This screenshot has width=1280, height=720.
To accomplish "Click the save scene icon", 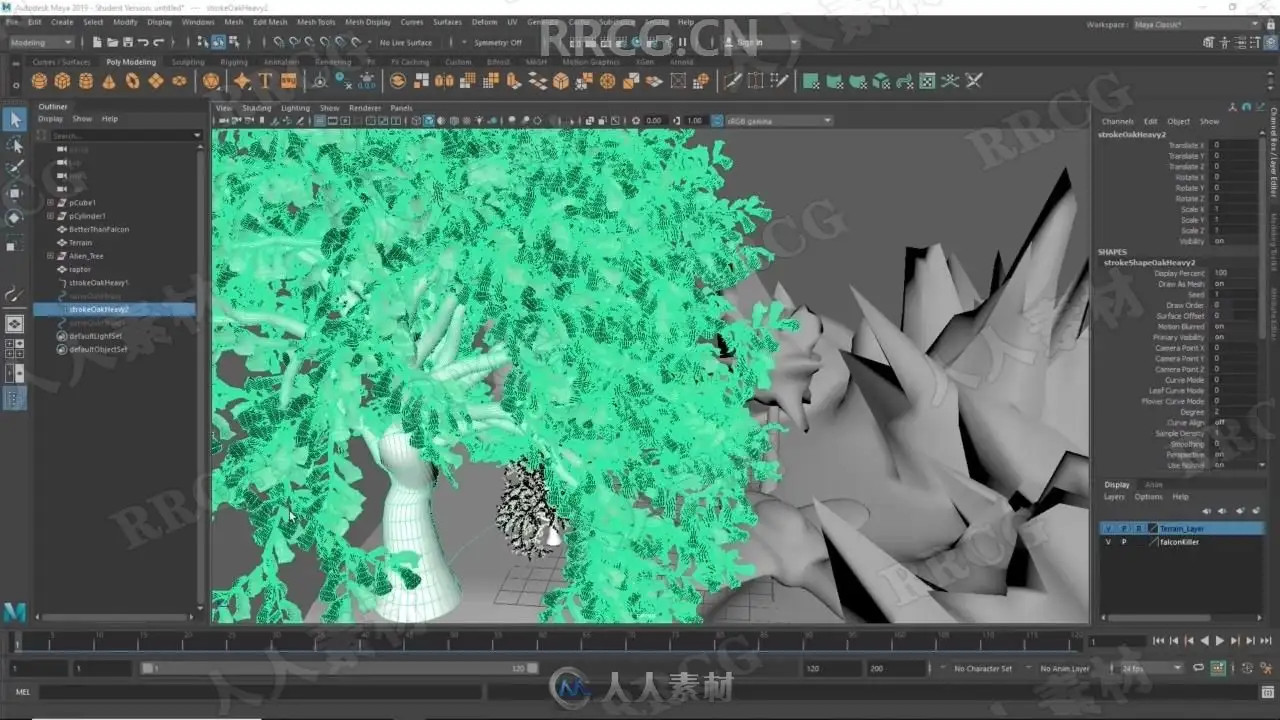I will 128,42.
